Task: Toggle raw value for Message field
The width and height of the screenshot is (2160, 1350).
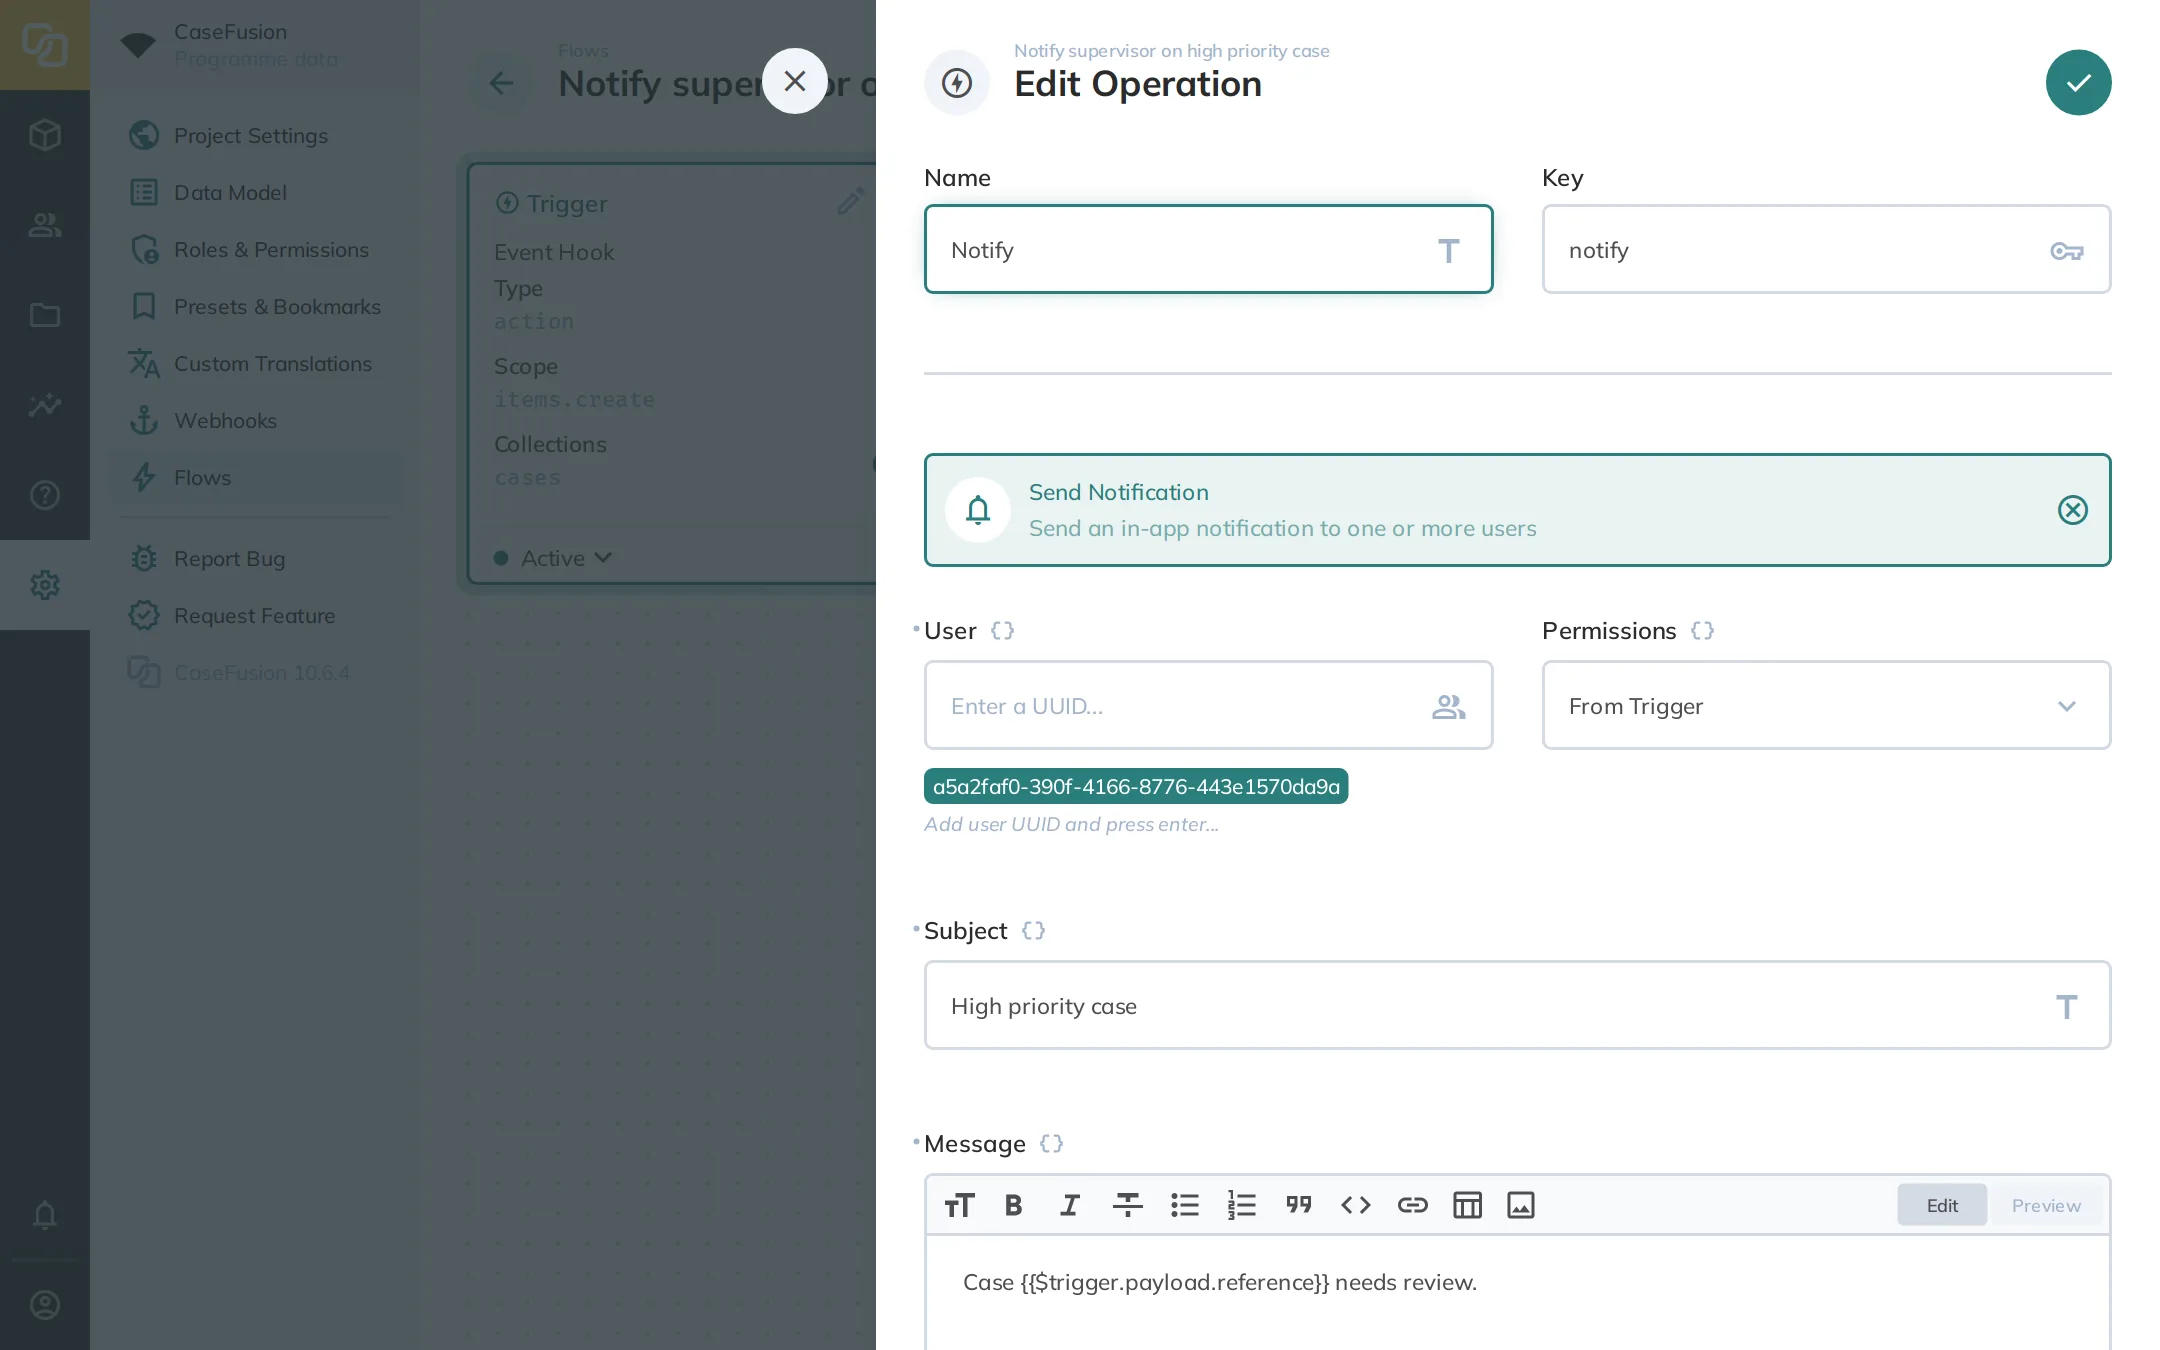Action: (1051, 1144)
